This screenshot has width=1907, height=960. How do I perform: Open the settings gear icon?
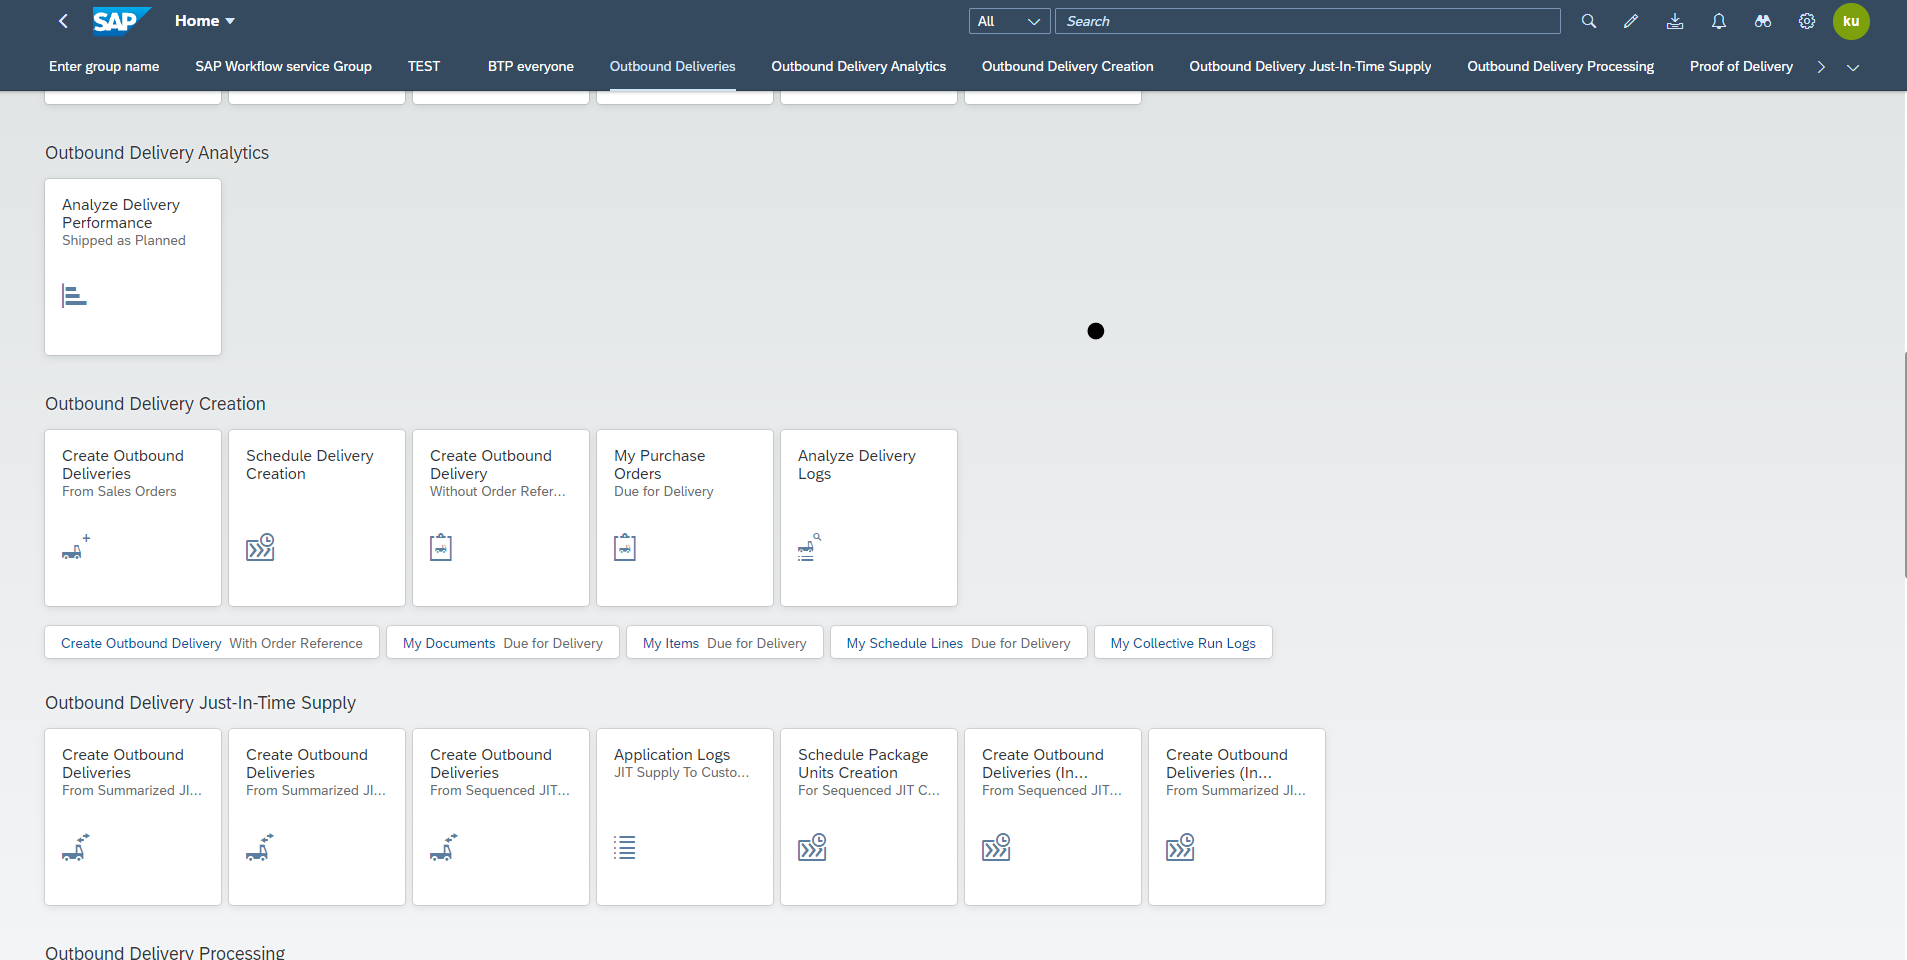coord(1807,21)
